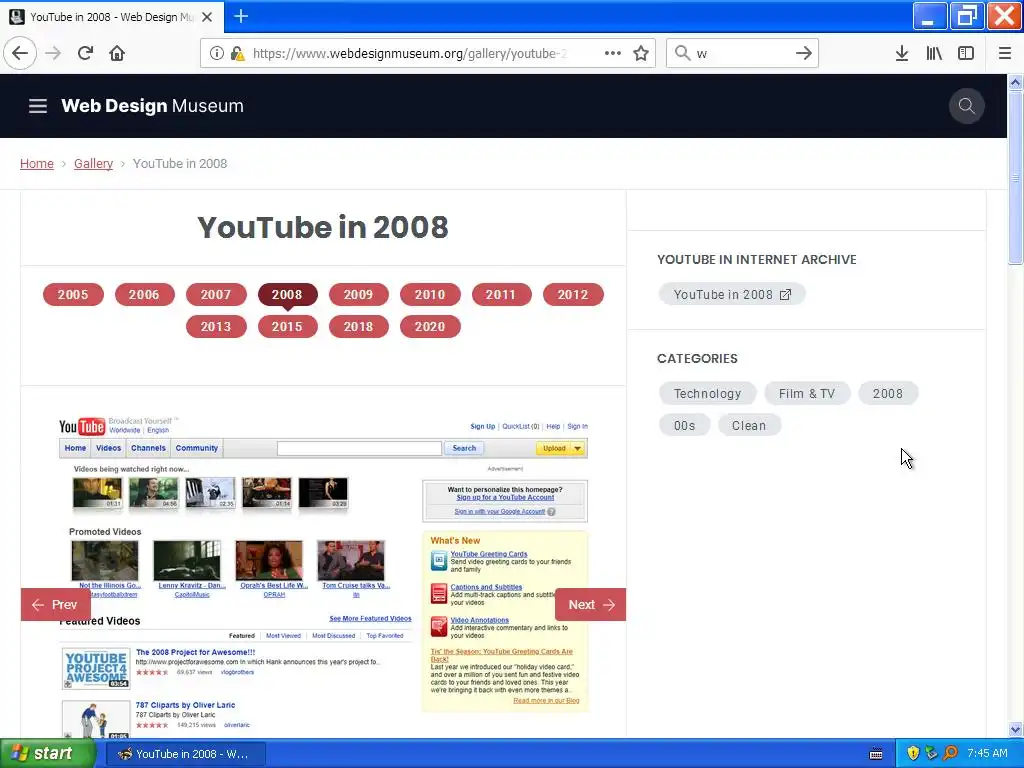Select the 2007 year pill

click(x=216, y=295)
